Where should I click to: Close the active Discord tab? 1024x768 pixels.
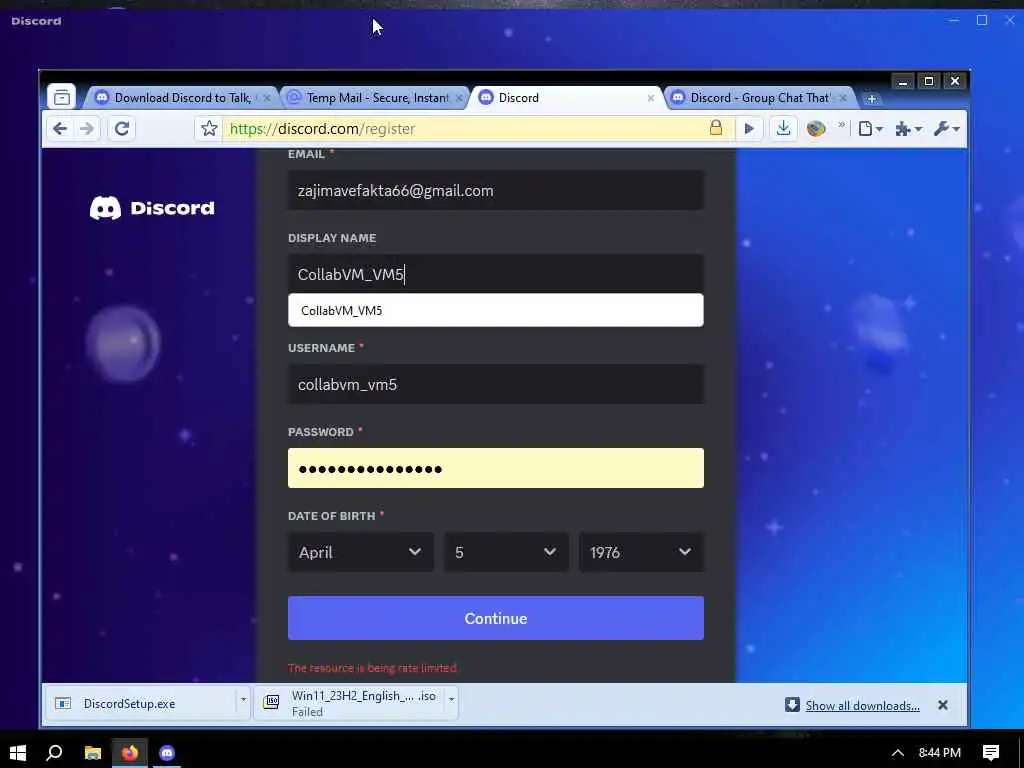tap(650, 98)
